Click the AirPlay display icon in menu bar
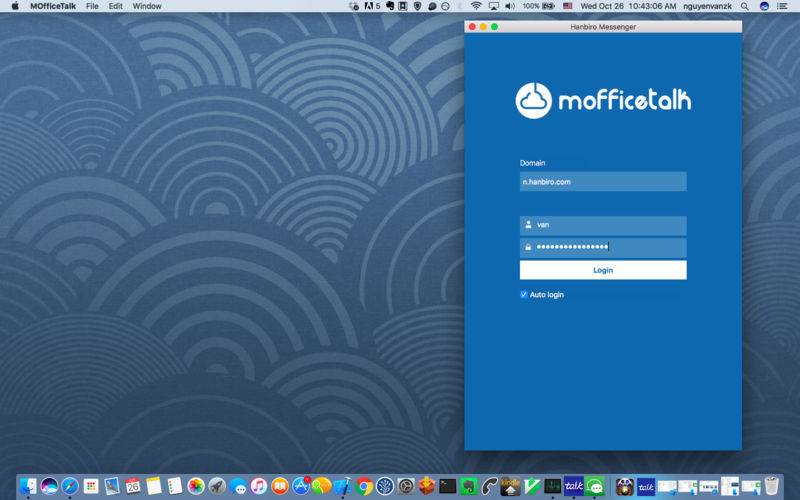 coord(494,6)
